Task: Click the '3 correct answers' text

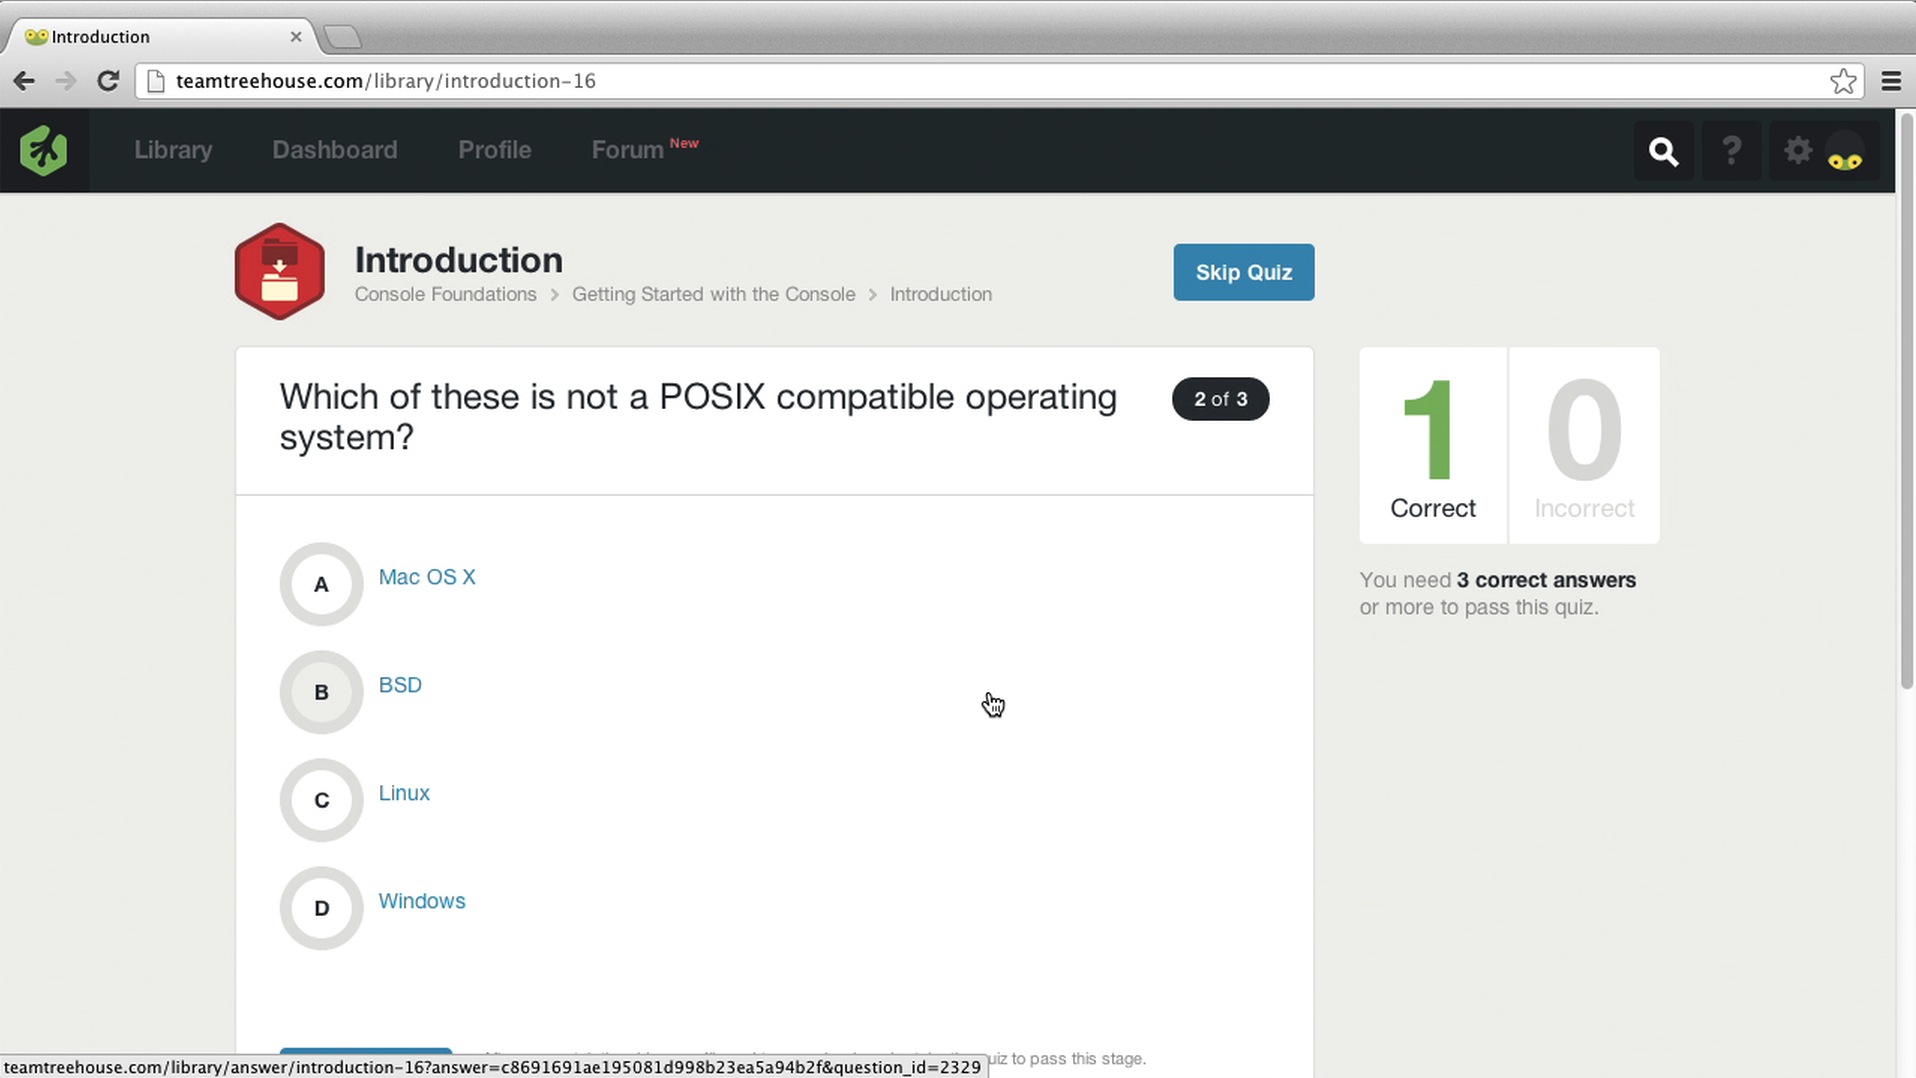Action: coord(1546,580)
